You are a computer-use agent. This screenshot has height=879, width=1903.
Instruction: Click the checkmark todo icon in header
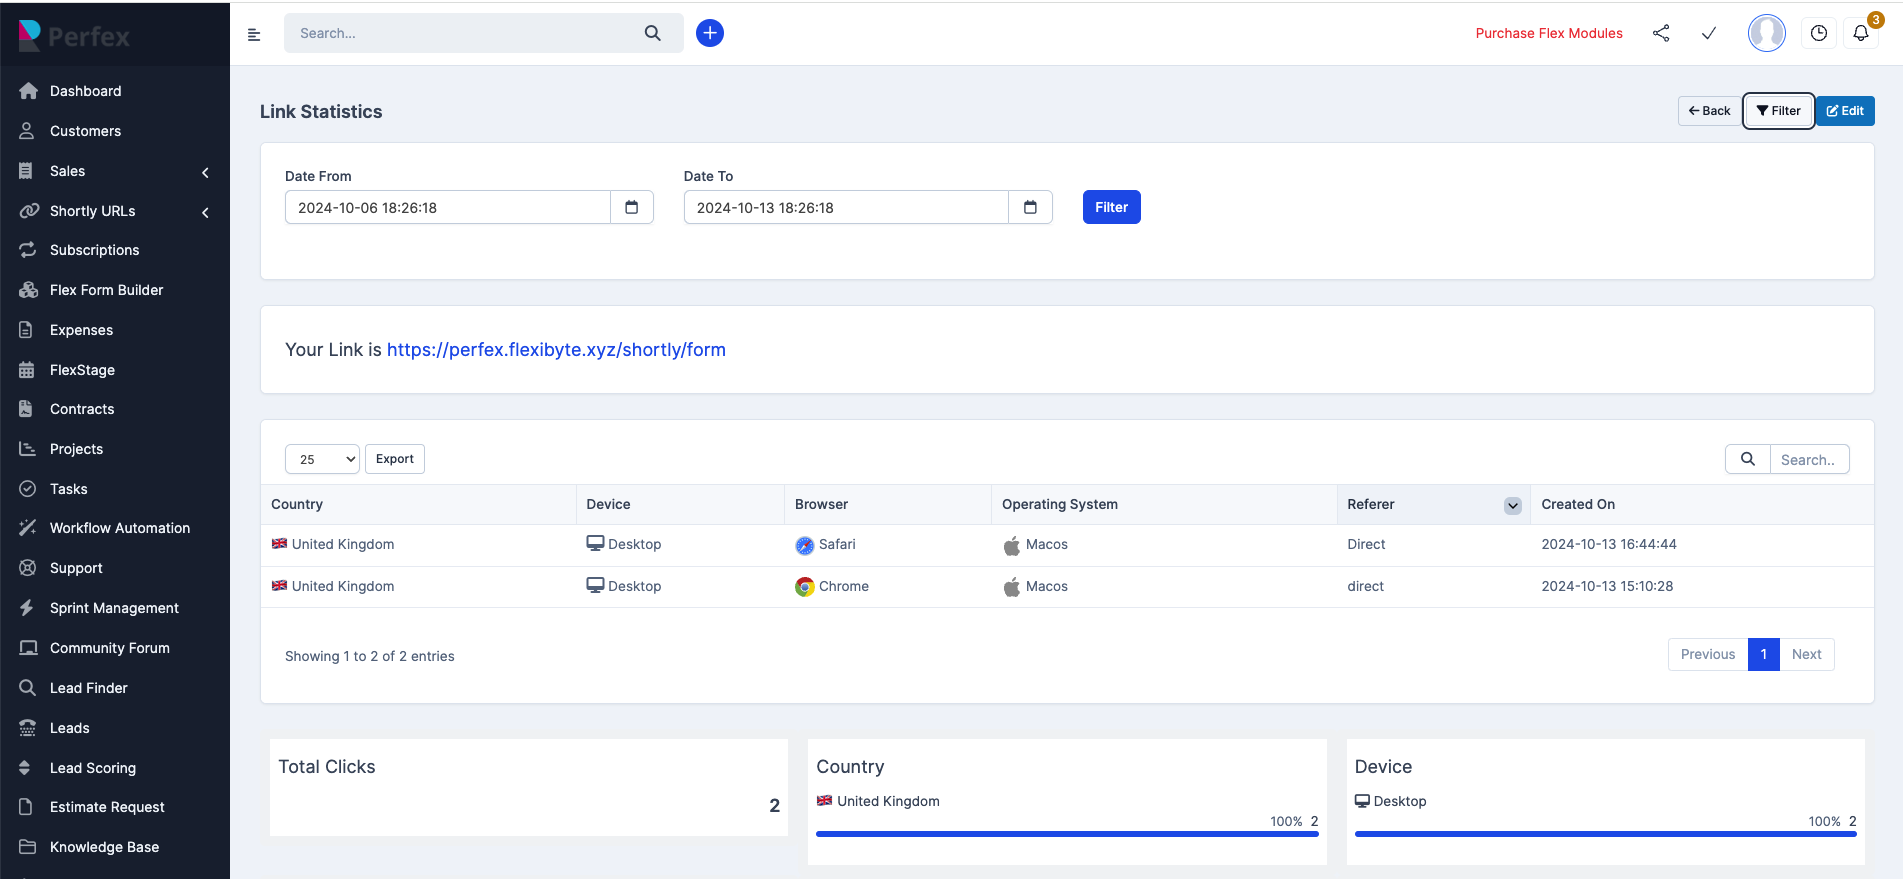(1709, 33)
